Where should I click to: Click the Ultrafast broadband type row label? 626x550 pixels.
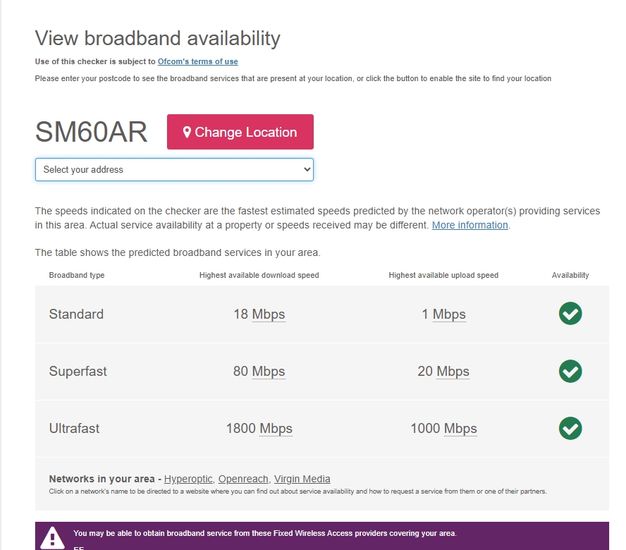74,428
